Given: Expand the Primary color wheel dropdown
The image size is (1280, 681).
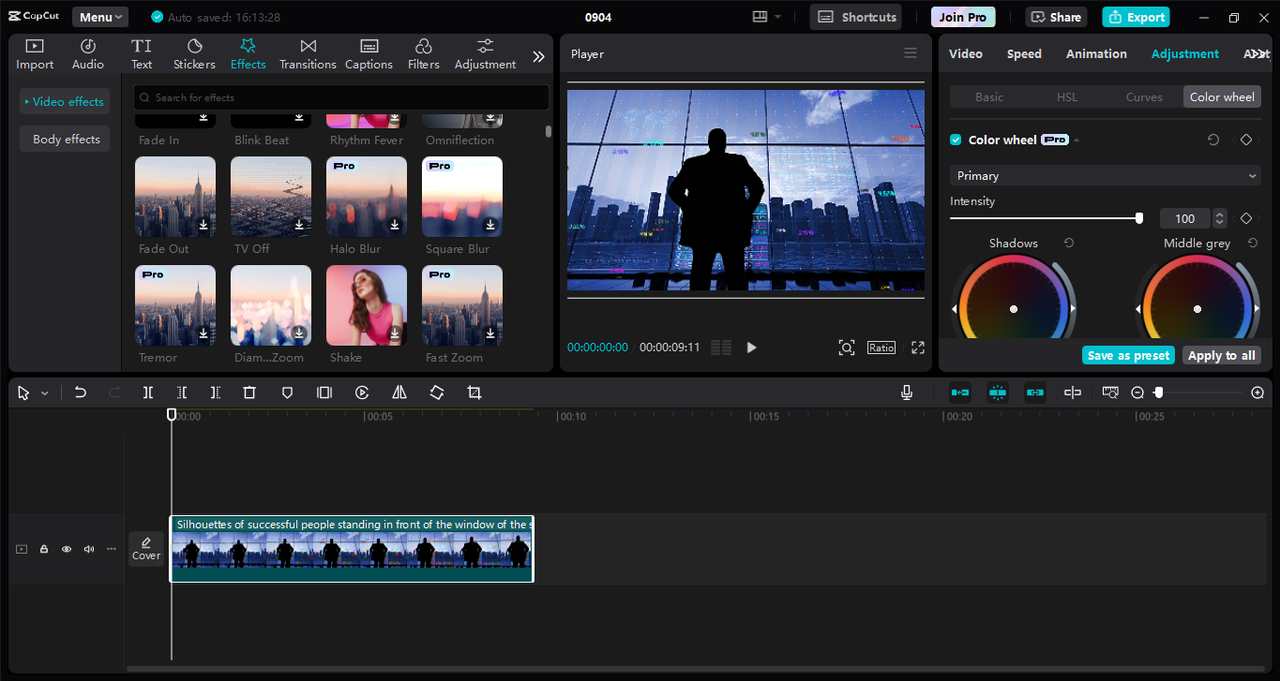Looking at the screenshot, I should 1105,175.
